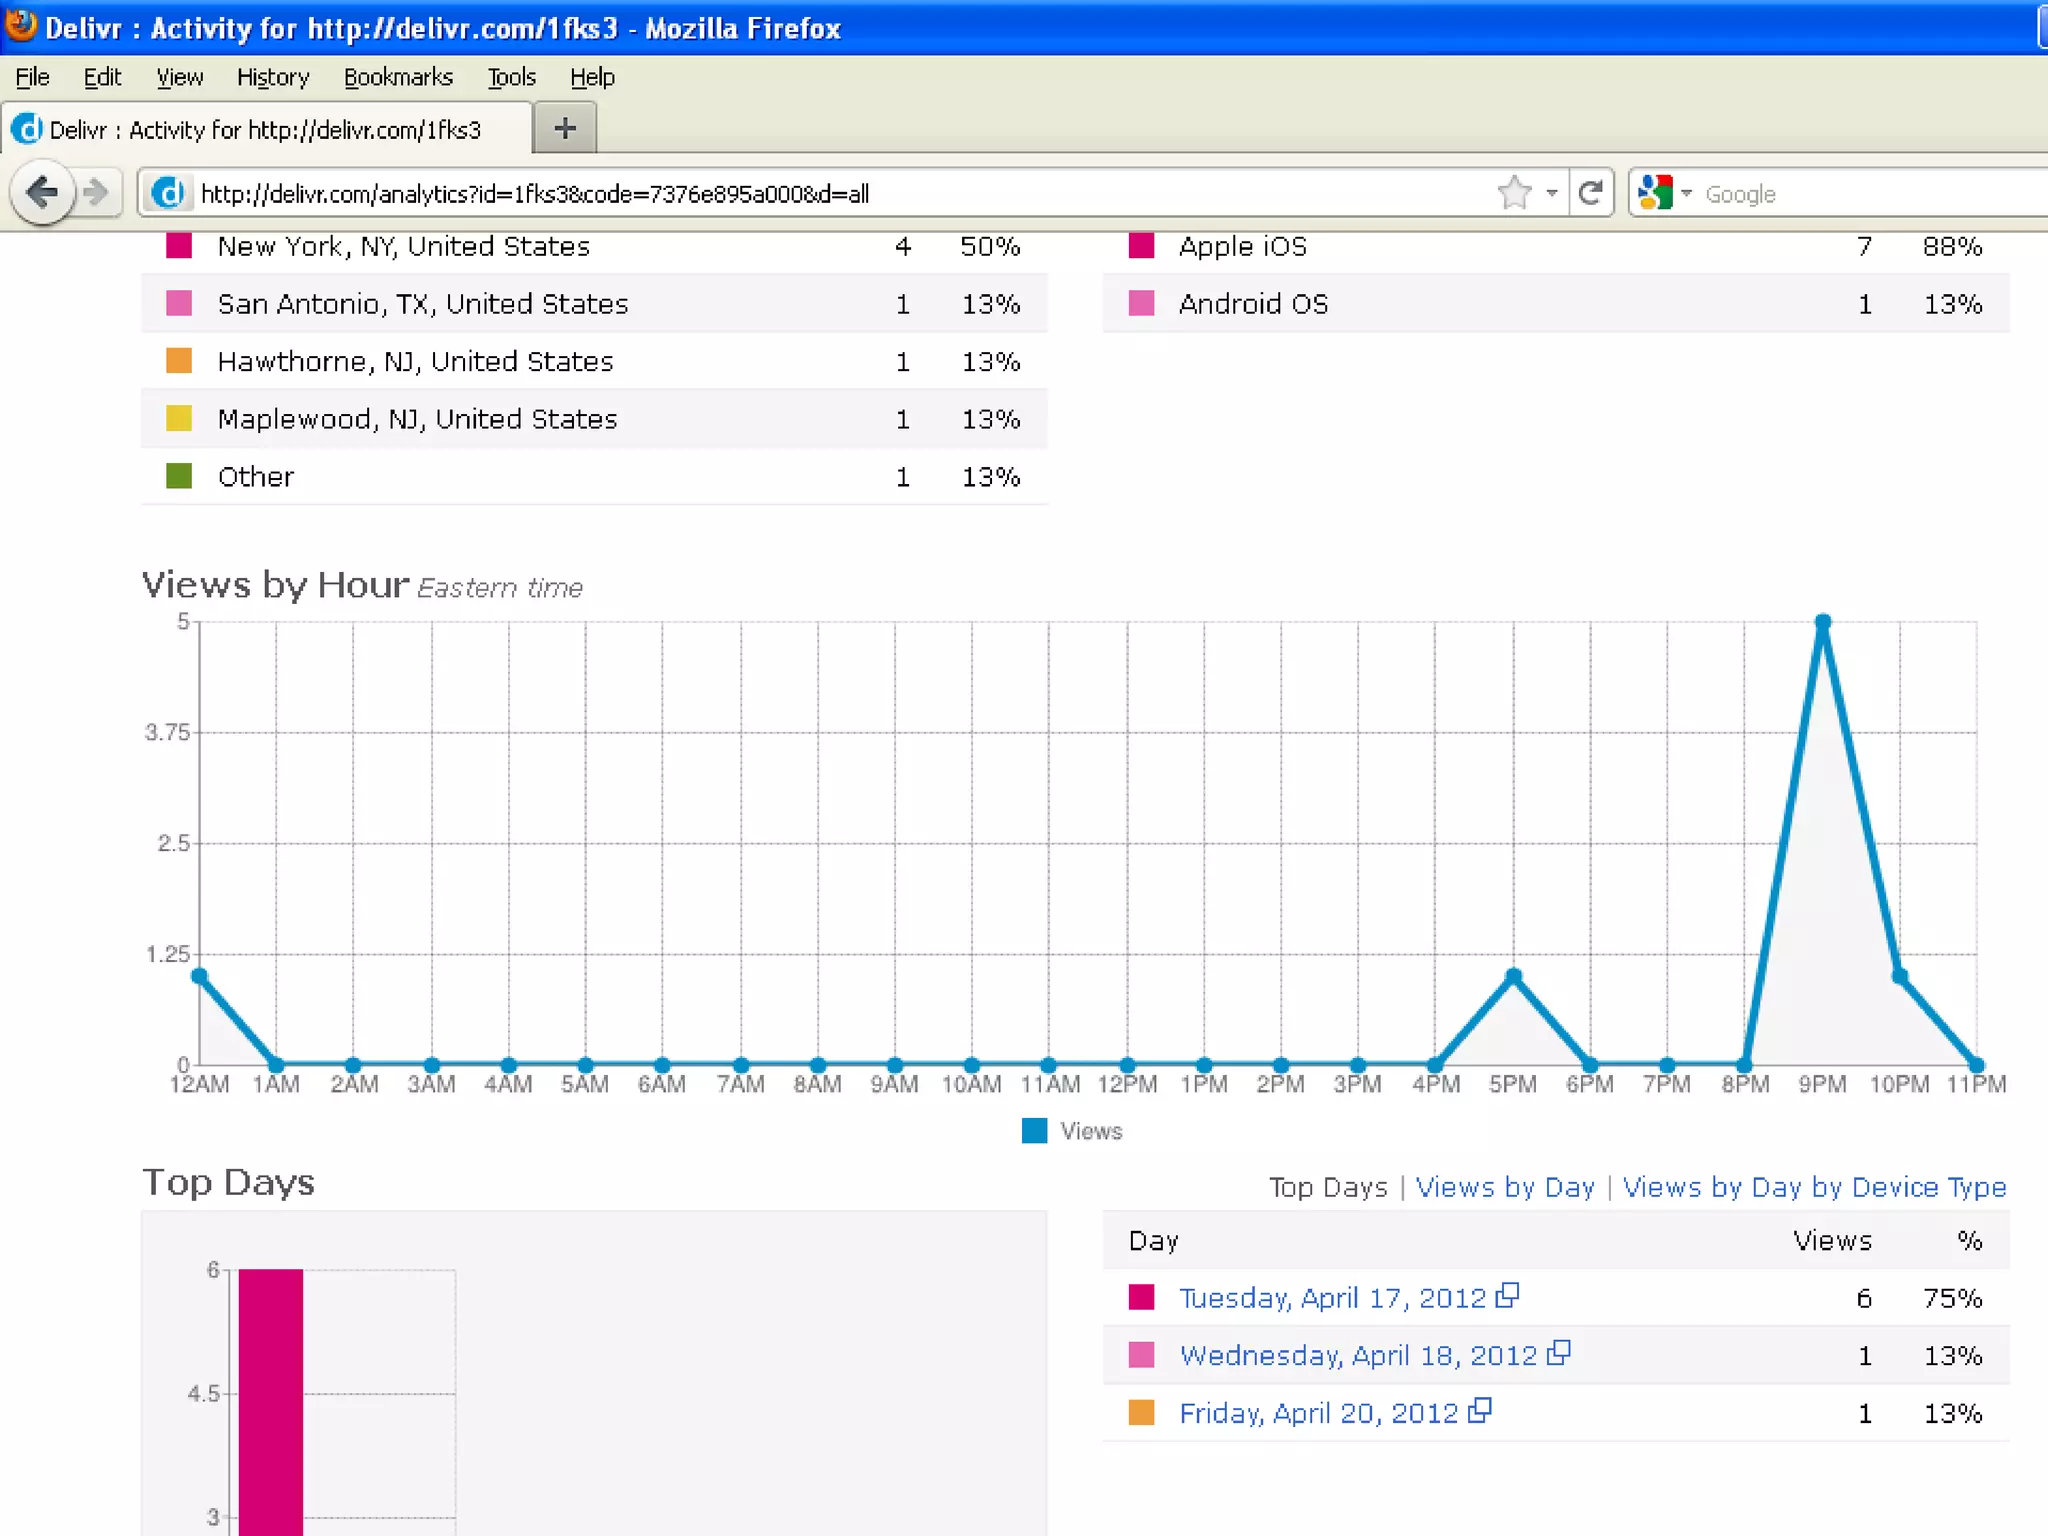Open the History menu

click(x=272, y=77)
